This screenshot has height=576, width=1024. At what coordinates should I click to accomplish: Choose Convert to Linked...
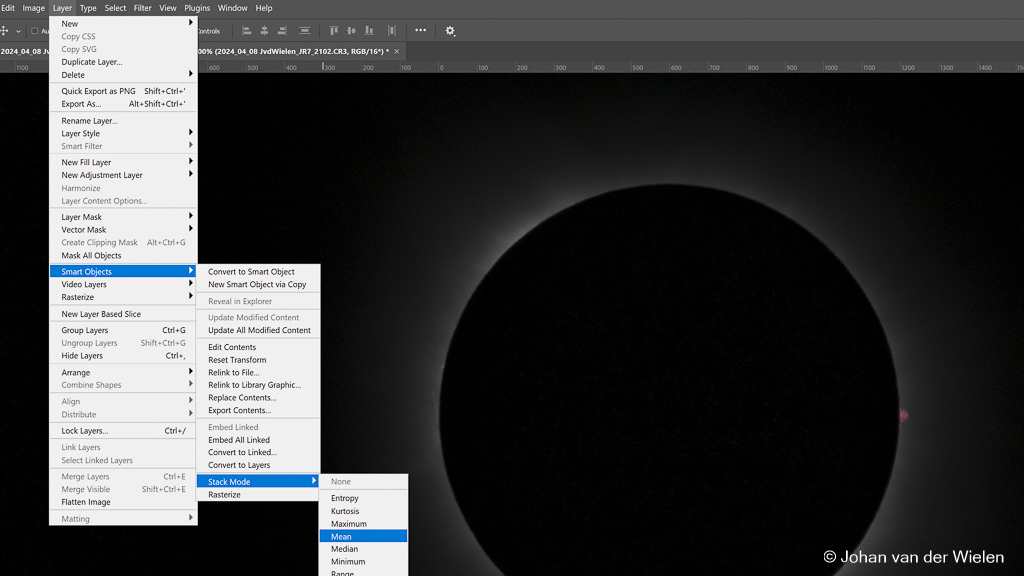coord(259,453)
